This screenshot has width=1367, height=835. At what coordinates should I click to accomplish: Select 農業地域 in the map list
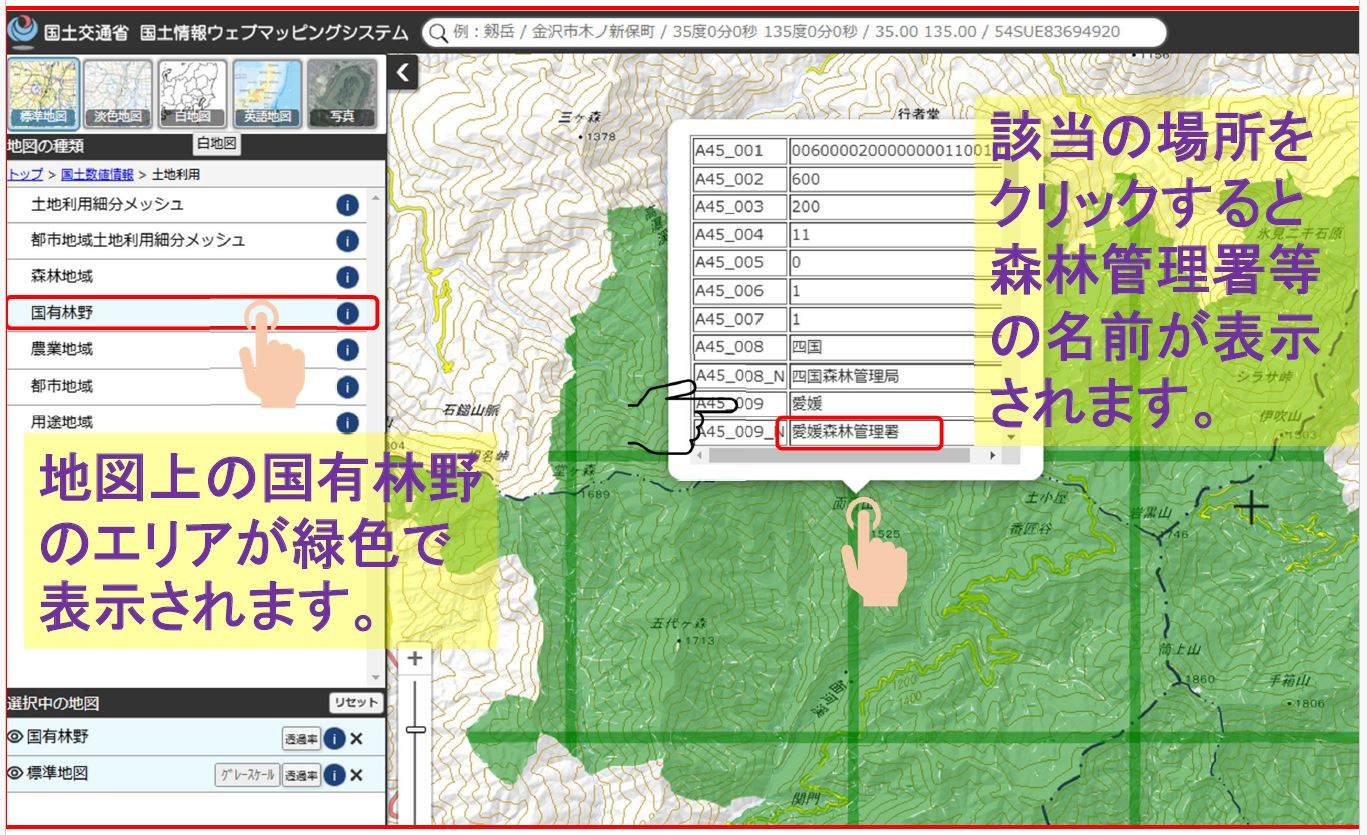pyautogui.click(x=186, y=349)
